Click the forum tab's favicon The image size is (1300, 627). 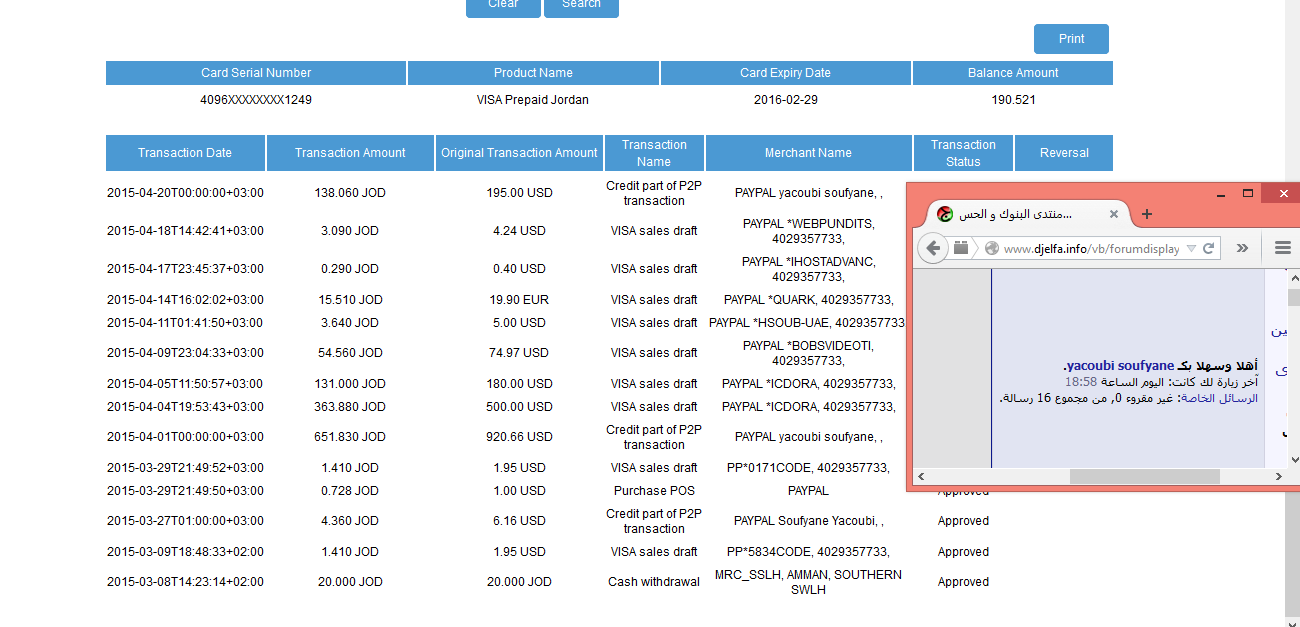click(944, 214)
